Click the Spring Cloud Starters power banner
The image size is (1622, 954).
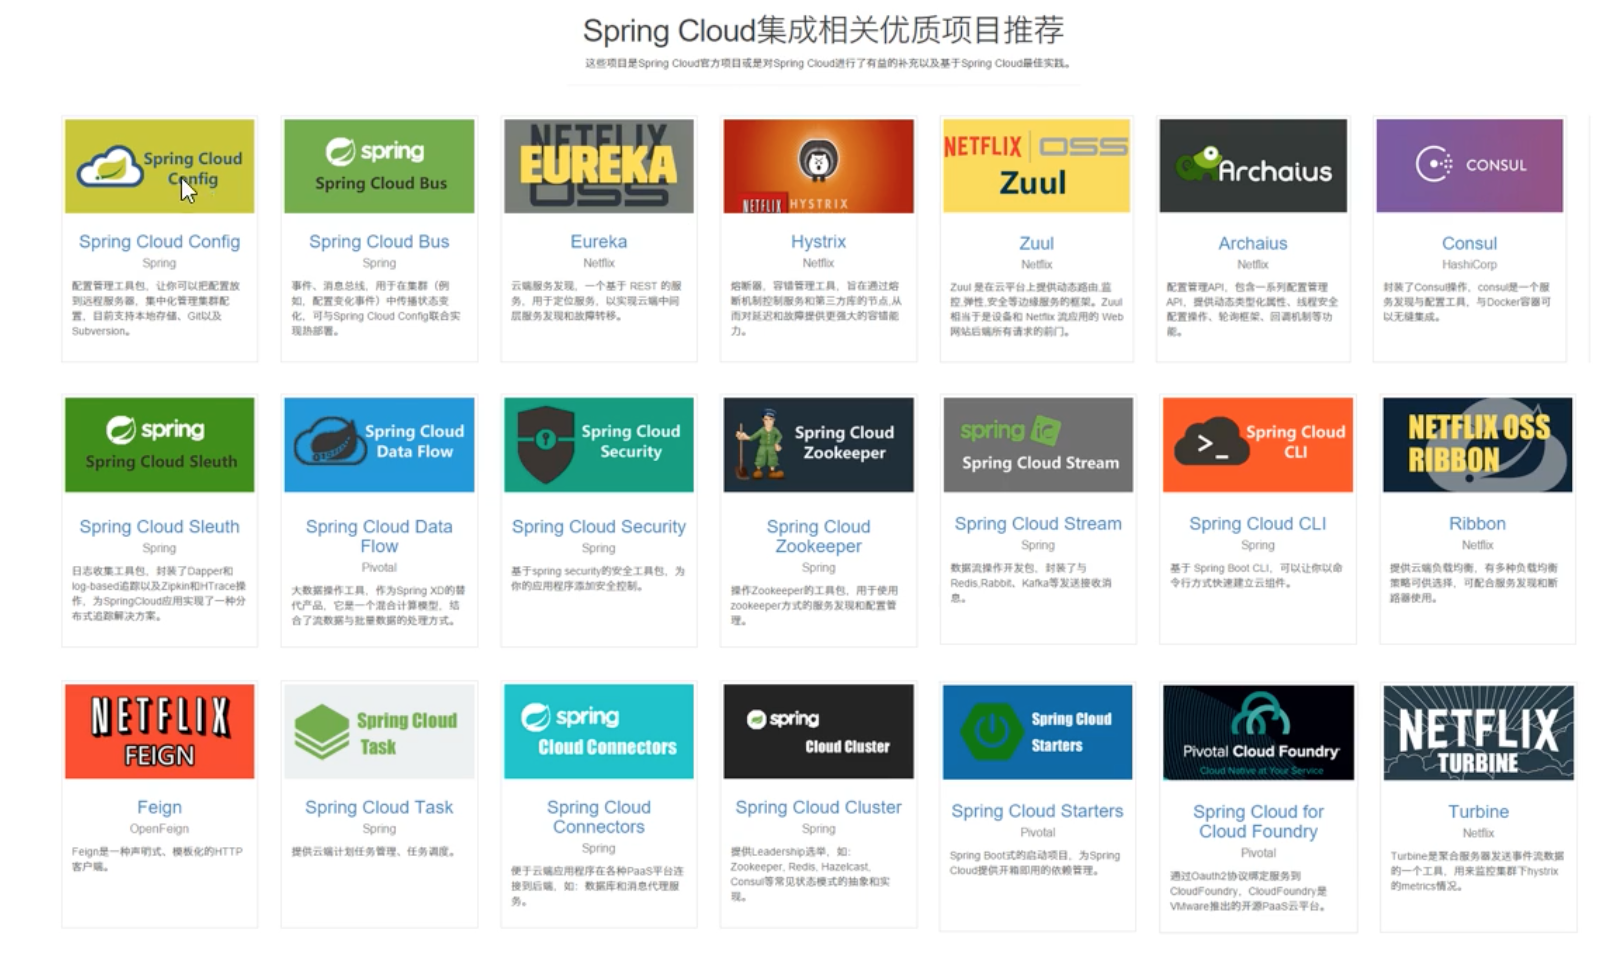[x=1037, y=732]
